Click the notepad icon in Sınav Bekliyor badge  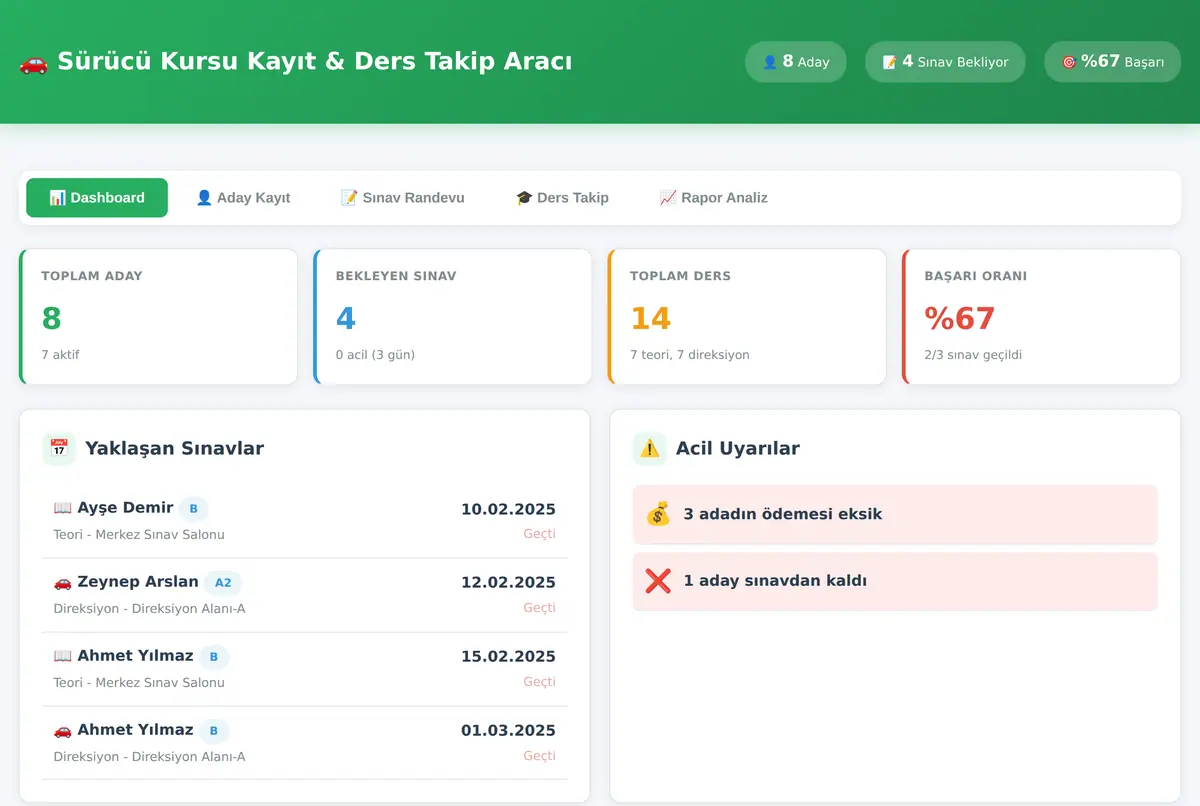coord(890,62)
